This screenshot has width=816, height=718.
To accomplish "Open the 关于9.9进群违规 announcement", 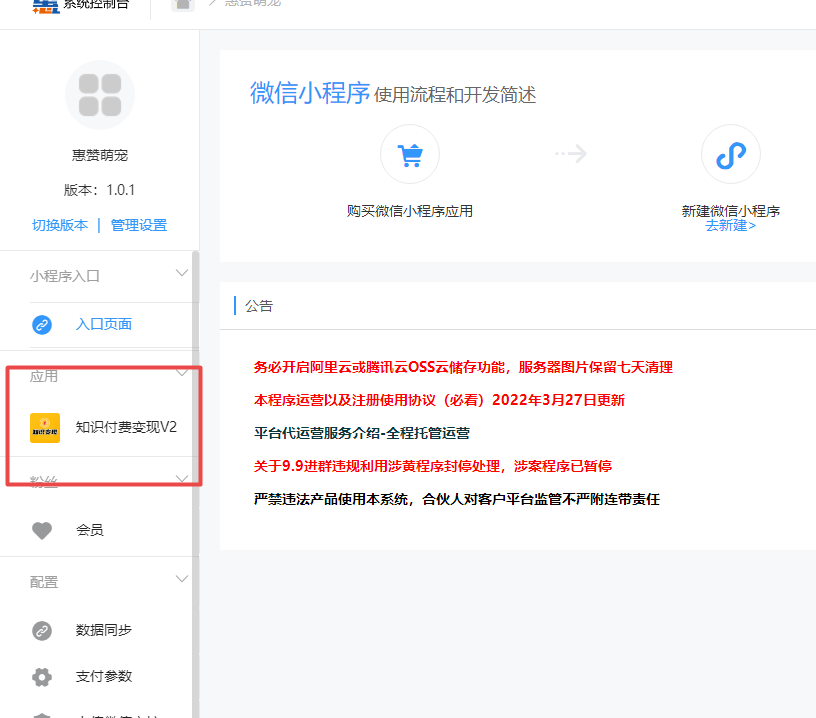I will [432, 466].
